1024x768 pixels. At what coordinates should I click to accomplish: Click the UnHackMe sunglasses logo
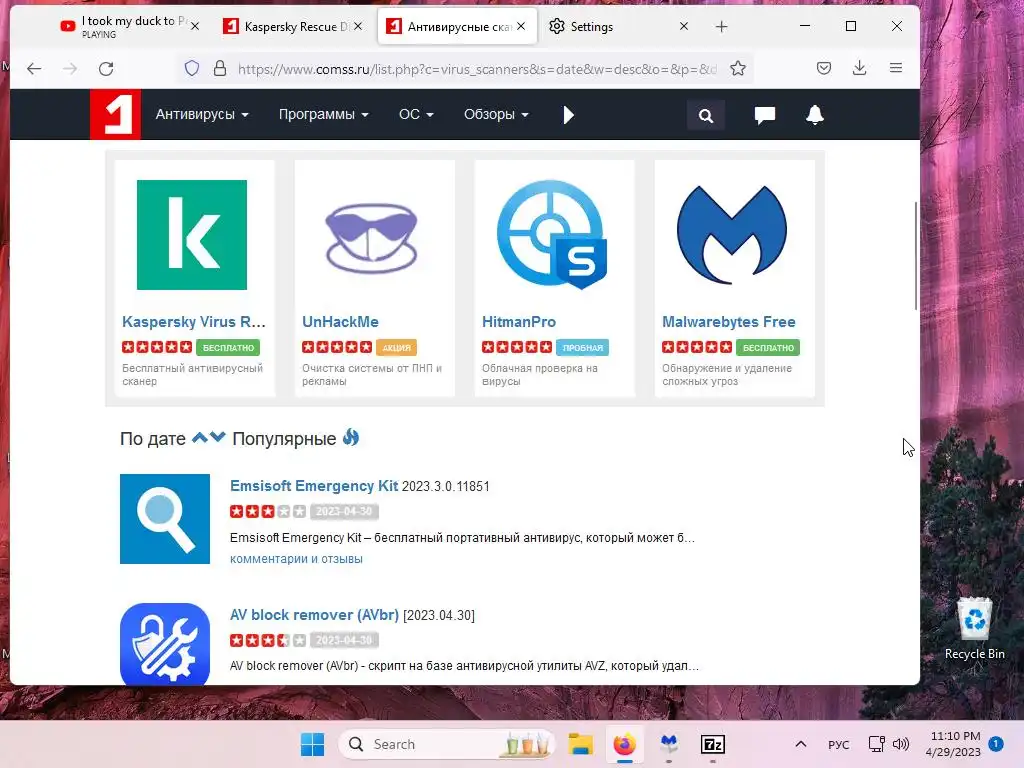pyautogui.click(x=372, y=237)
